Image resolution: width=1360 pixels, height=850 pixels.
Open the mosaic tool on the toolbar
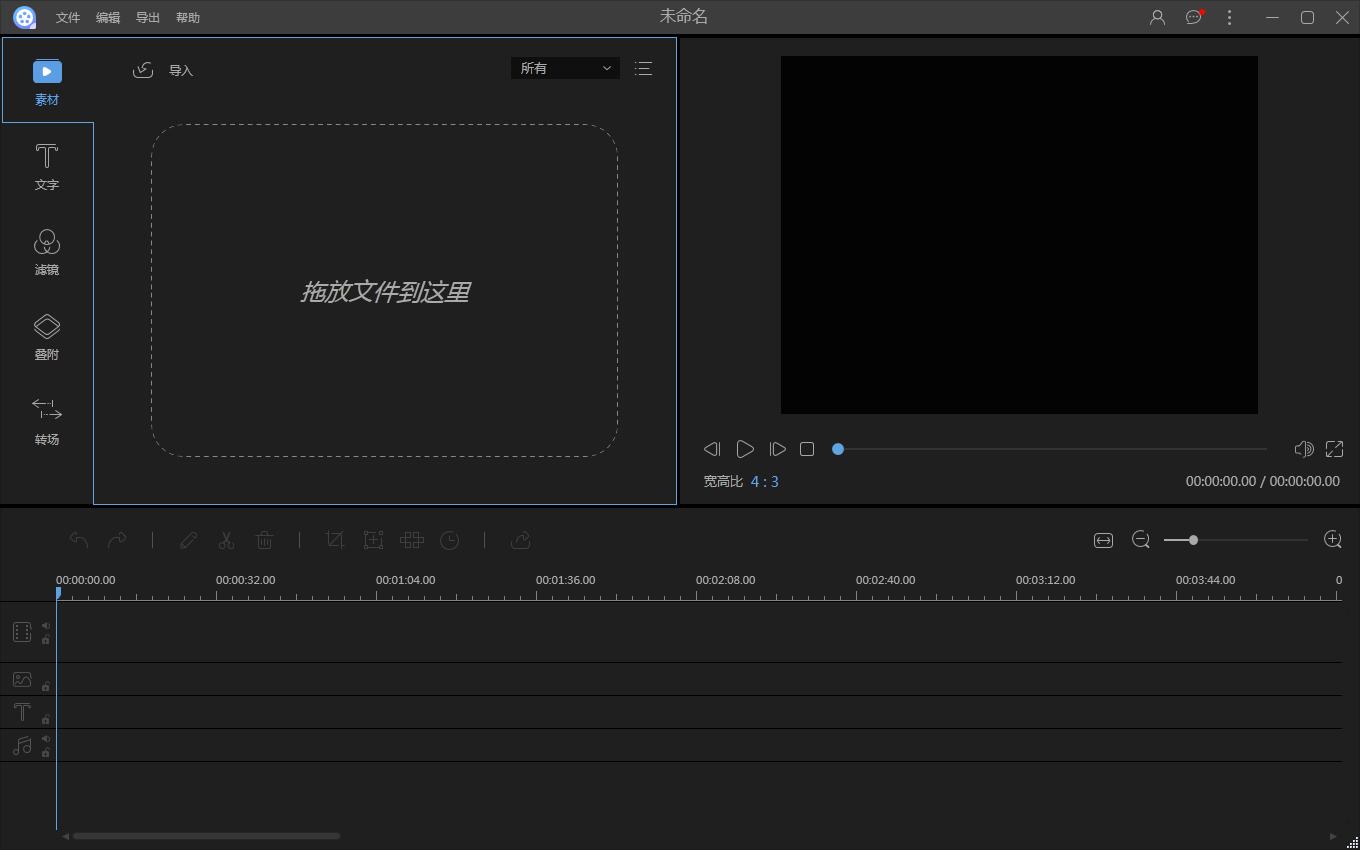(x=411, y=540)
